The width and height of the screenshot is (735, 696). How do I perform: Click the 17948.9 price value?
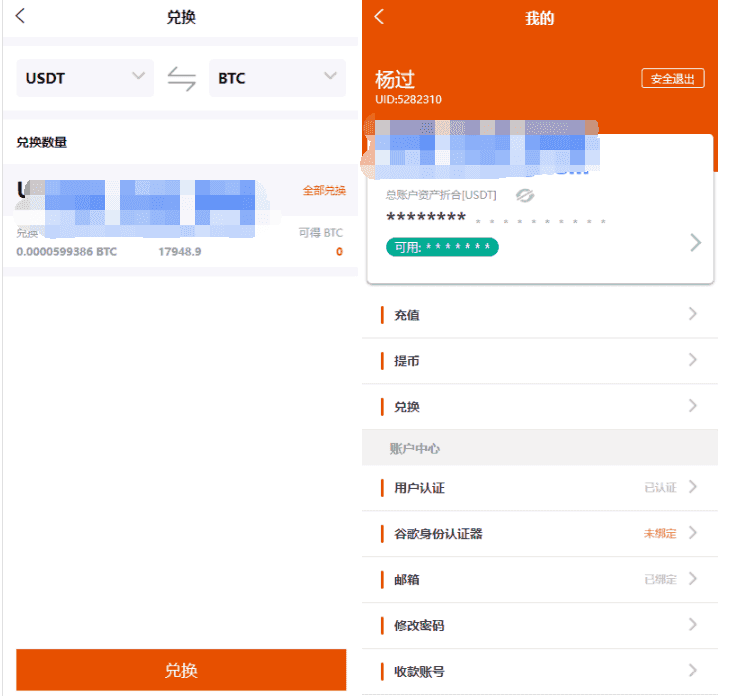click(x=180, y=252)
